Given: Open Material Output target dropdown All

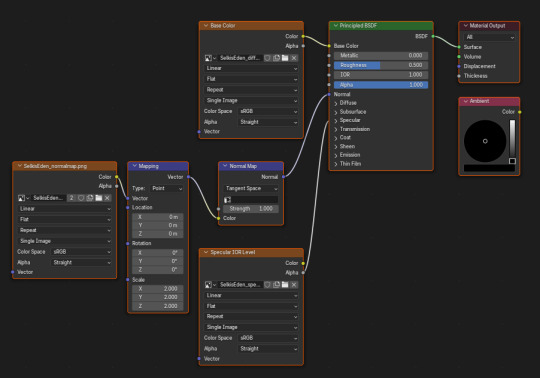Looking at the screenshot, I should 489,37.
